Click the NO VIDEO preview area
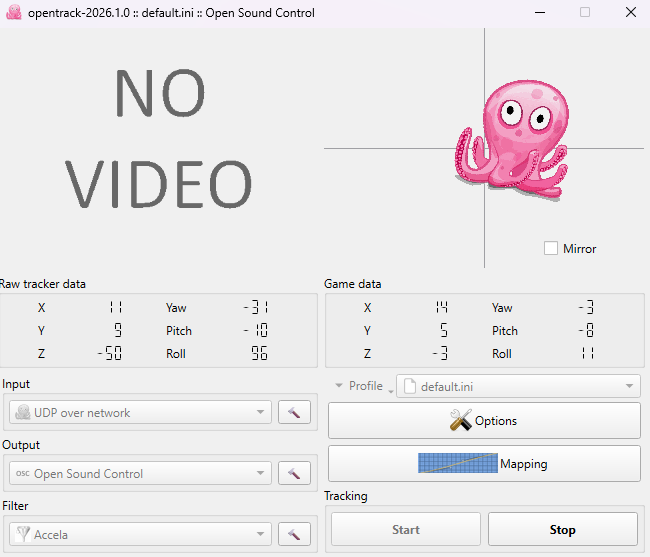 tap(160, 140)
